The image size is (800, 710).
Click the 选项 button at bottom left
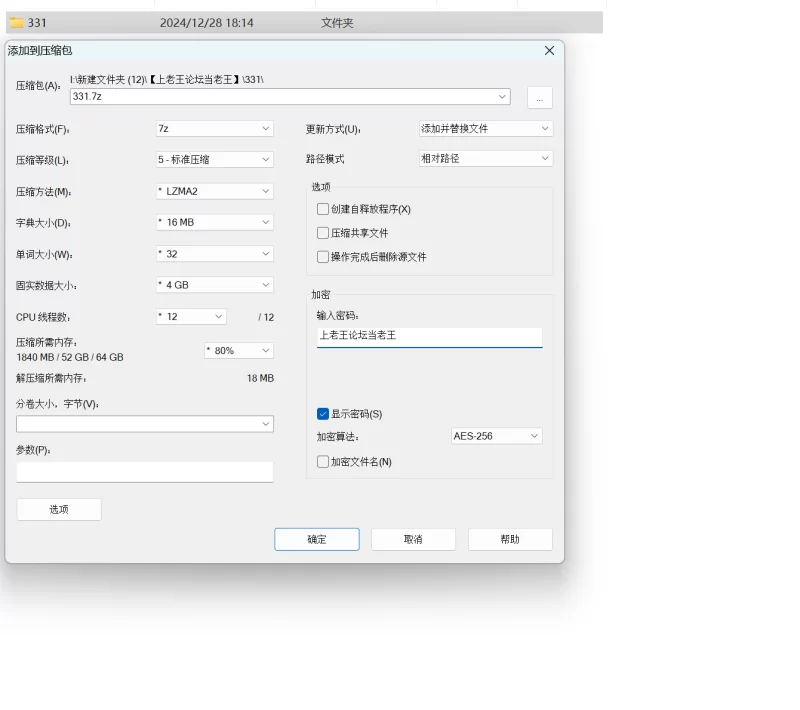coord(59,510)
